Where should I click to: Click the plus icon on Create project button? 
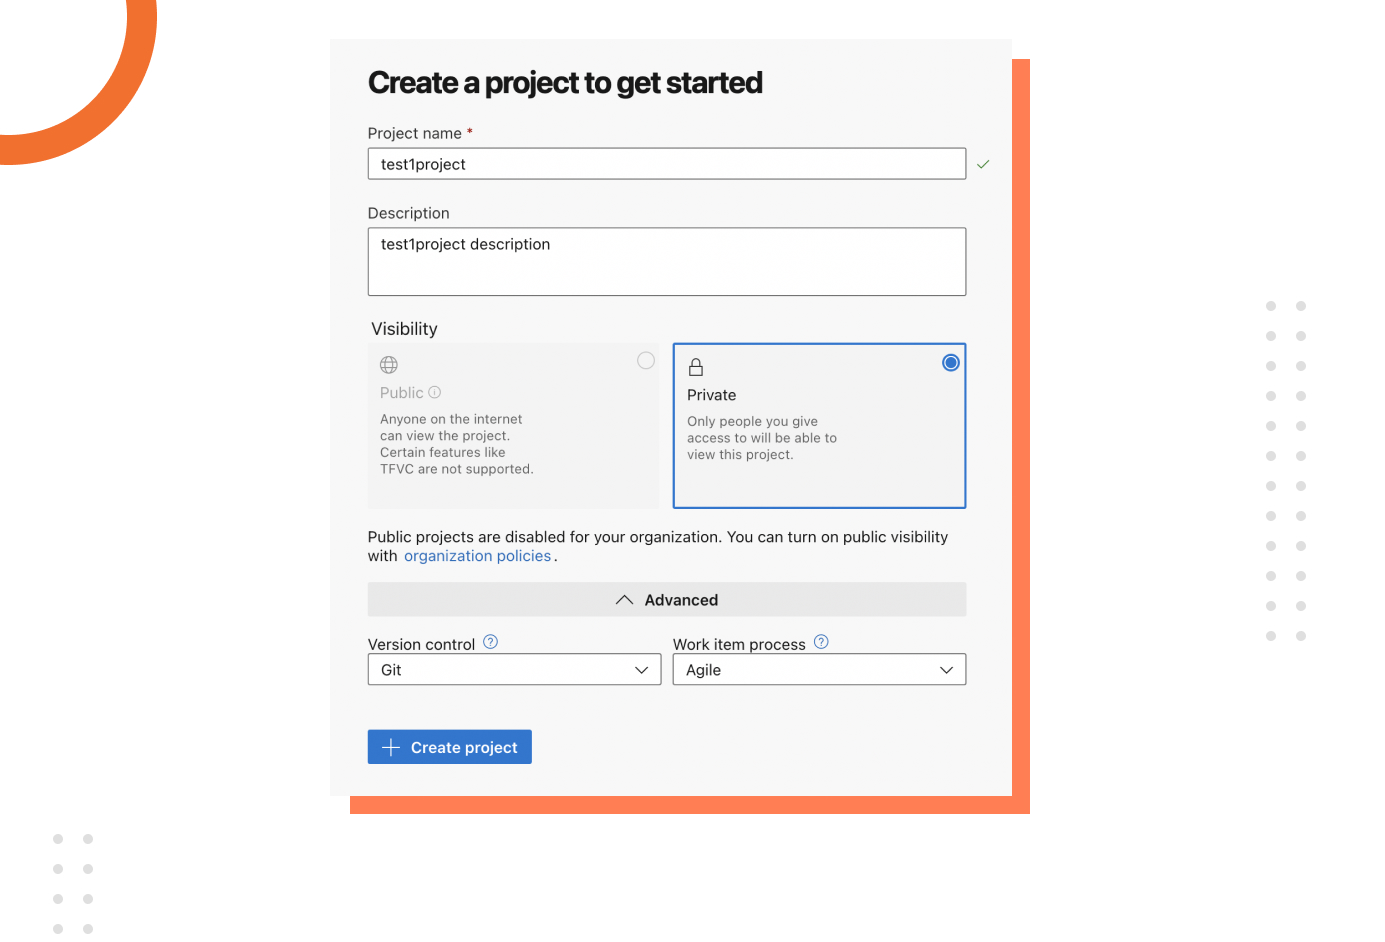coord(390,746)
